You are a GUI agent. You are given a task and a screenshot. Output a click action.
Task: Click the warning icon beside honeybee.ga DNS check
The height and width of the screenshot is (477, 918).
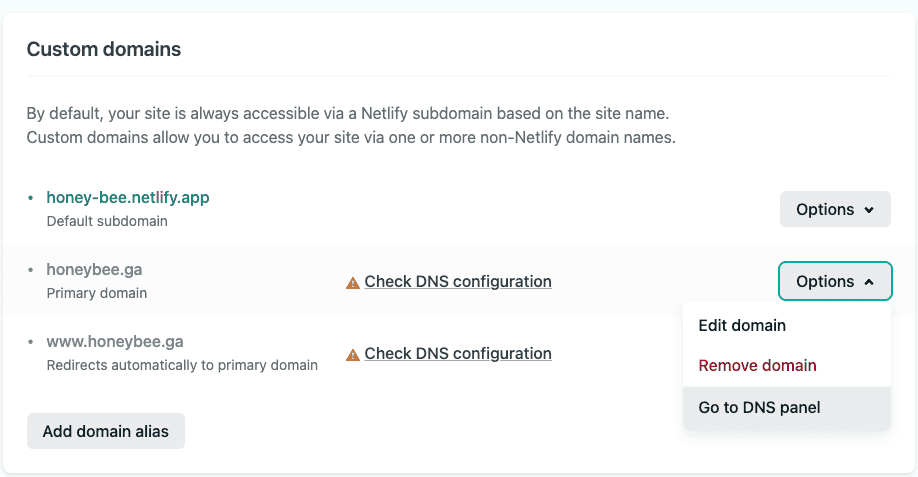[x=352, y=283]
